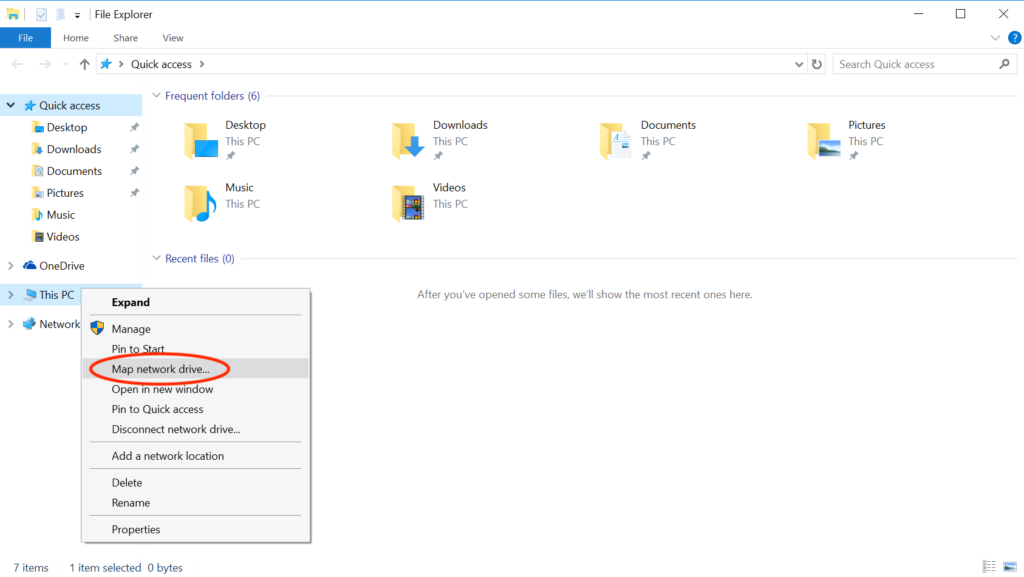The image size is (1024, 577).
Task: Open Help with the question mark icon
Action: pyautogui.click(x=1014, y=38)
